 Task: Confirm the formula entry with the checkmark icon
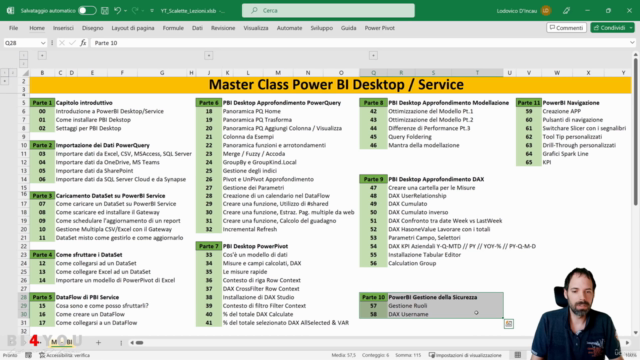click(x=72, y=43)
